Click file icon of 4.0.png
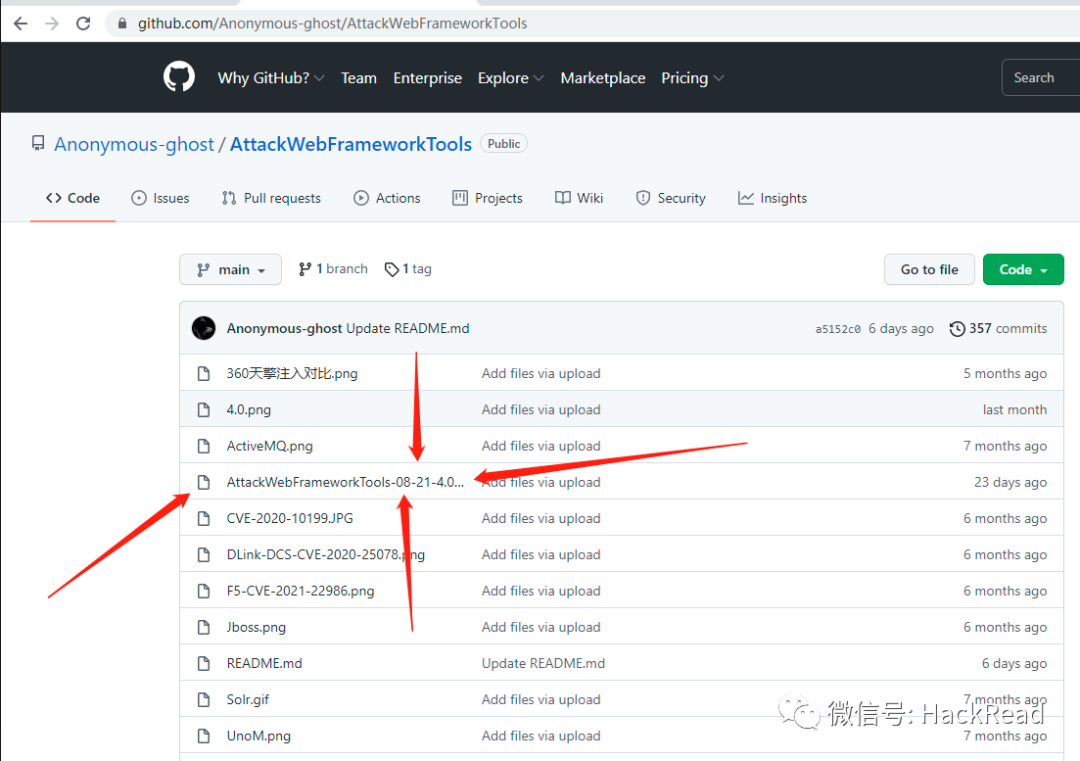 [x=203, y=410]
